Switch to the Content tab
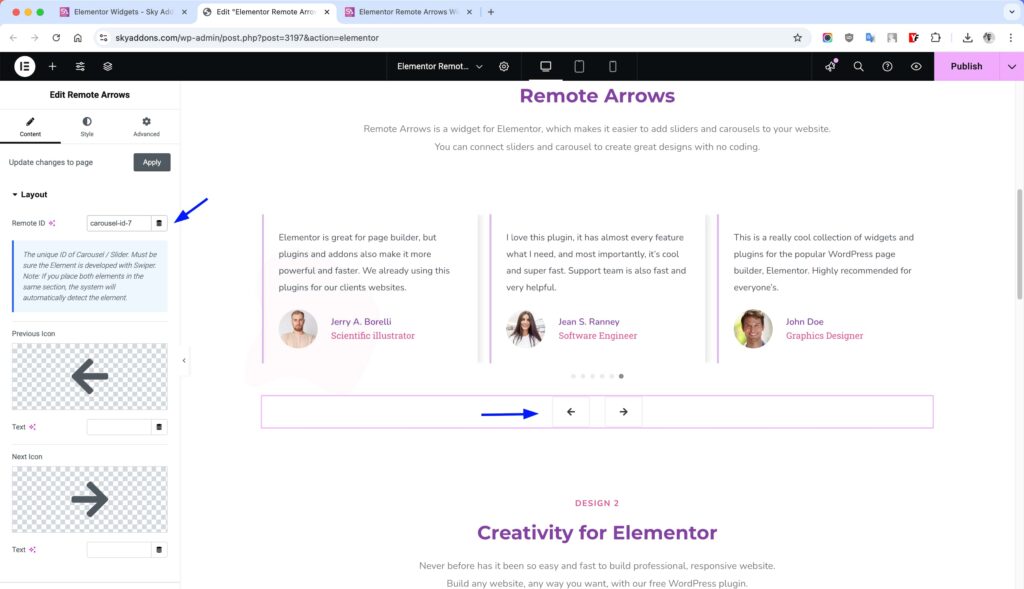This screenshot has width=1024, height=589. click(x=30, y=127)
